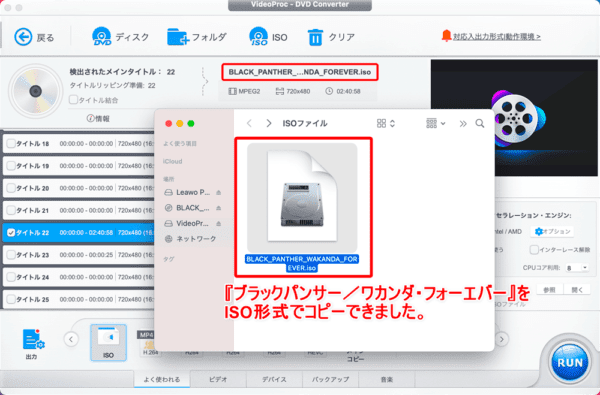Eject the Leawo P... volume
The image size is (600, 395).
click(218, 192)
